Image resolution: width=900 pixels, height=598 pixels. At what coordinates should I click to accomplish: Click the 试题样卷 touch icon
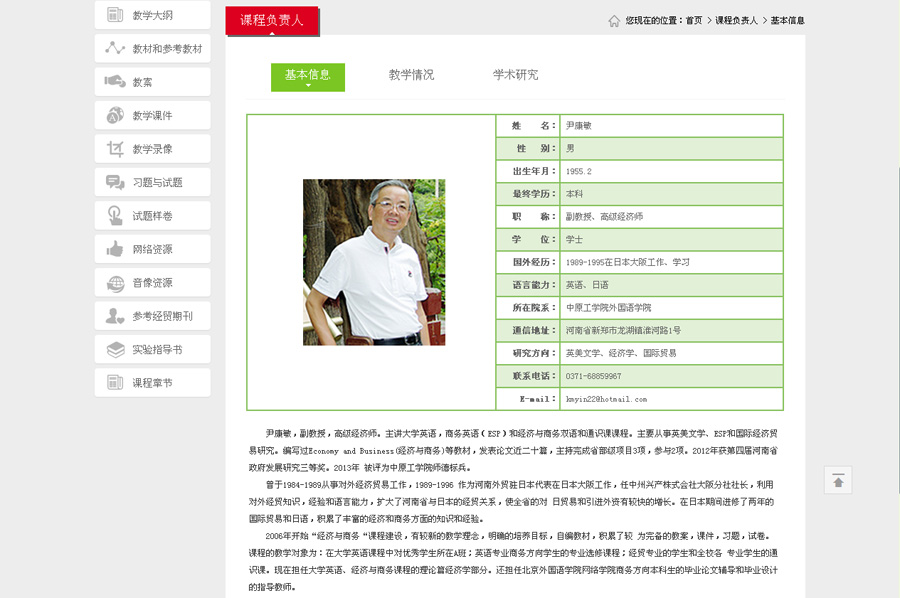click(x=115, y=216)
